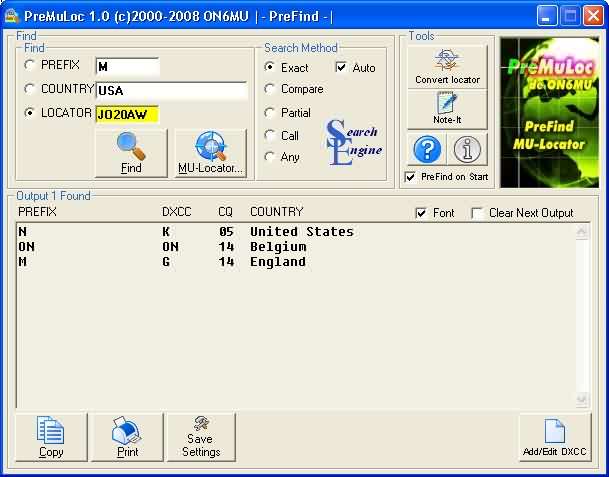
Task: Toggle the Auto checkbox
Action: [x=341, y=68]
